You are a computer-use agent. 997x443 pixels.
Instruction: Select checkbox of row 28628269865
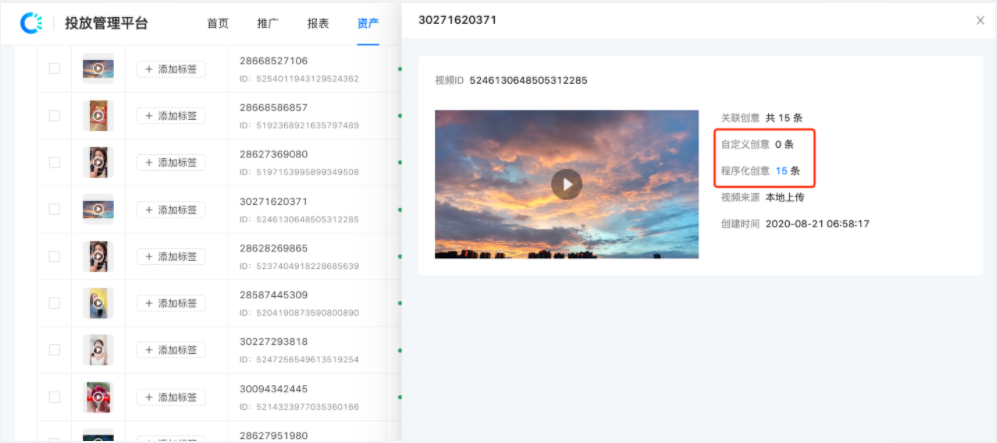(x=55, y=256)
